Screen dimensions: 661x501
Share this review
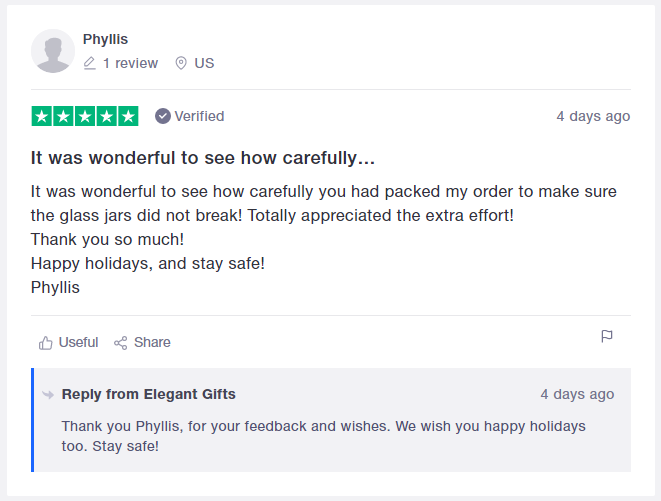[x=152, y=342]
